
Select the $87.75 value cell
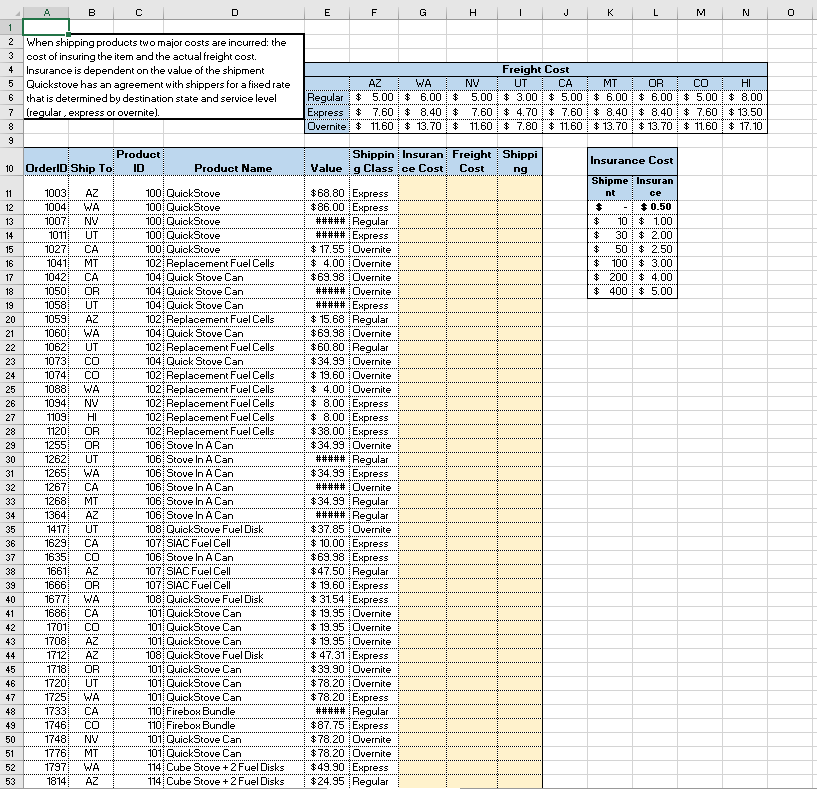pos(327,725)
